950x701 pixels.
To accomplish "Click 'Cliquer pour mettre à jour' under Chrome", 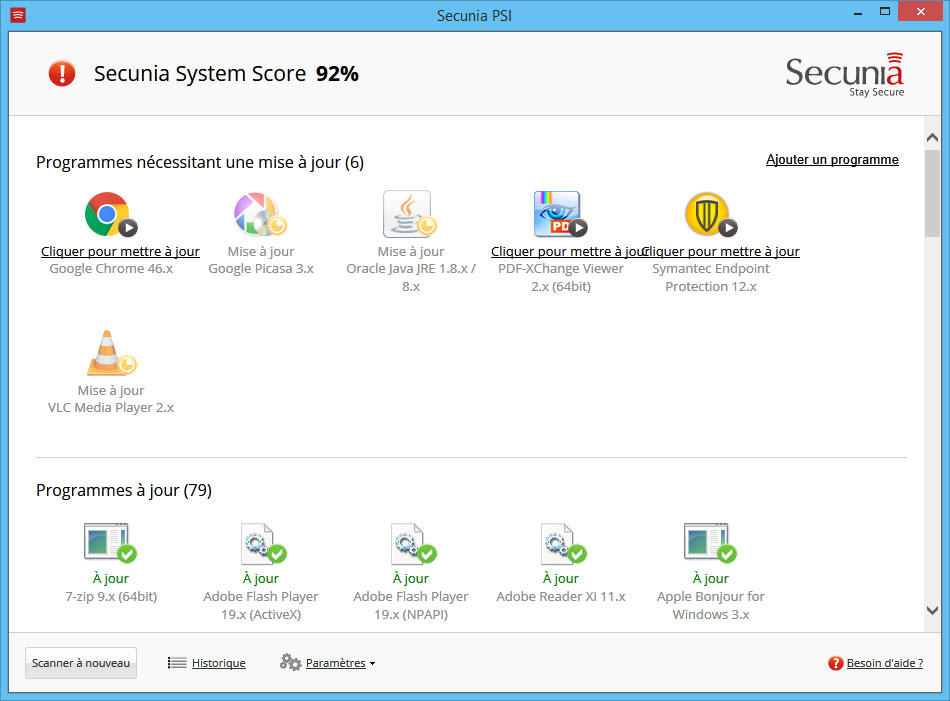I will [x=120, y=252].
